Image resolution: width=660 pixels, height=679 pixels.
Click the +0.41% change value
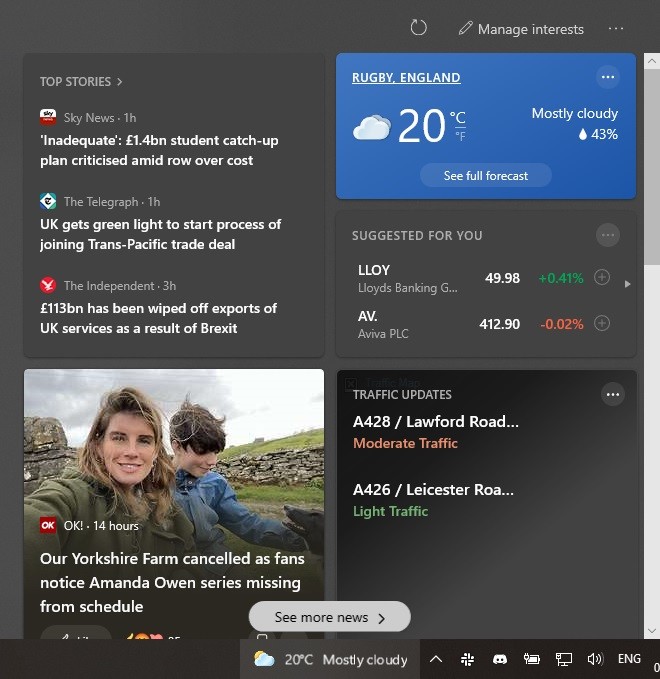click(x=561, y=278)
